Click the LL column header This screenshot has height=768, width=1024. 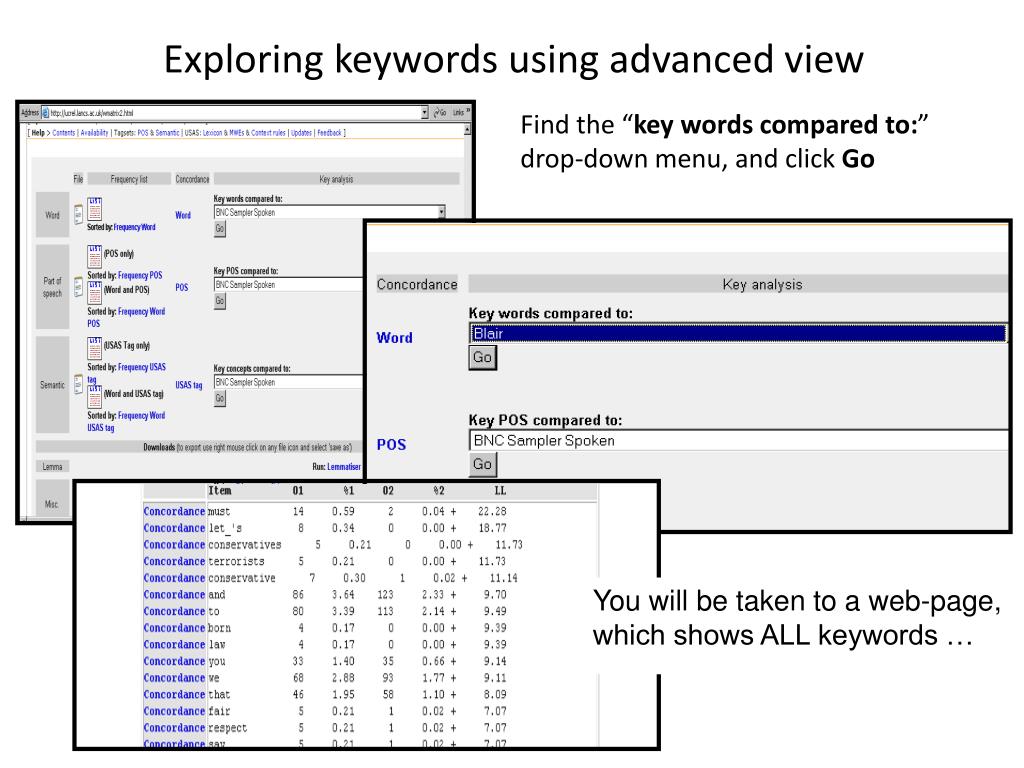point(500,490)
